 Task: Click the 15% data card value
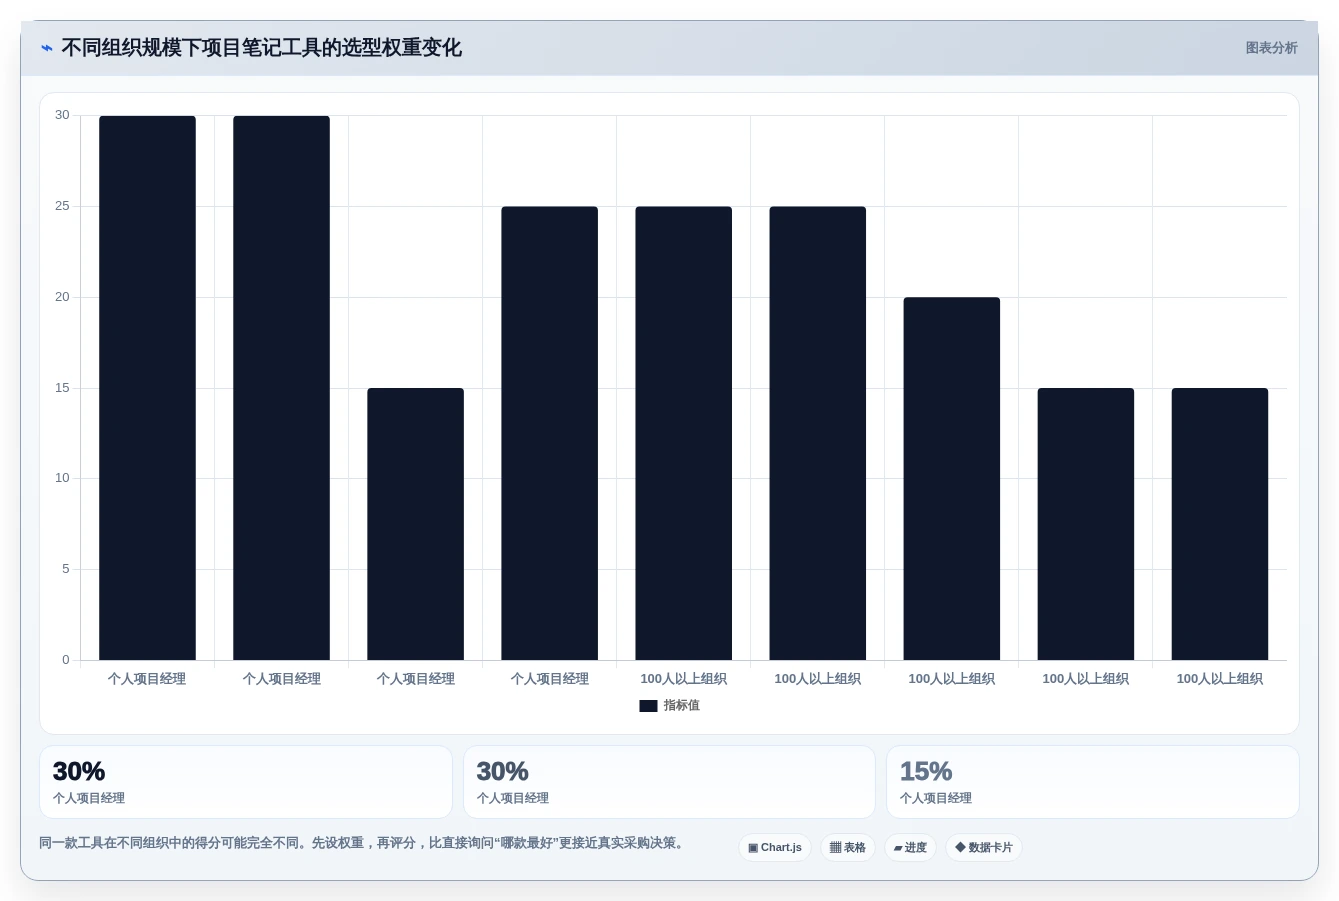(x=926, y=772)
